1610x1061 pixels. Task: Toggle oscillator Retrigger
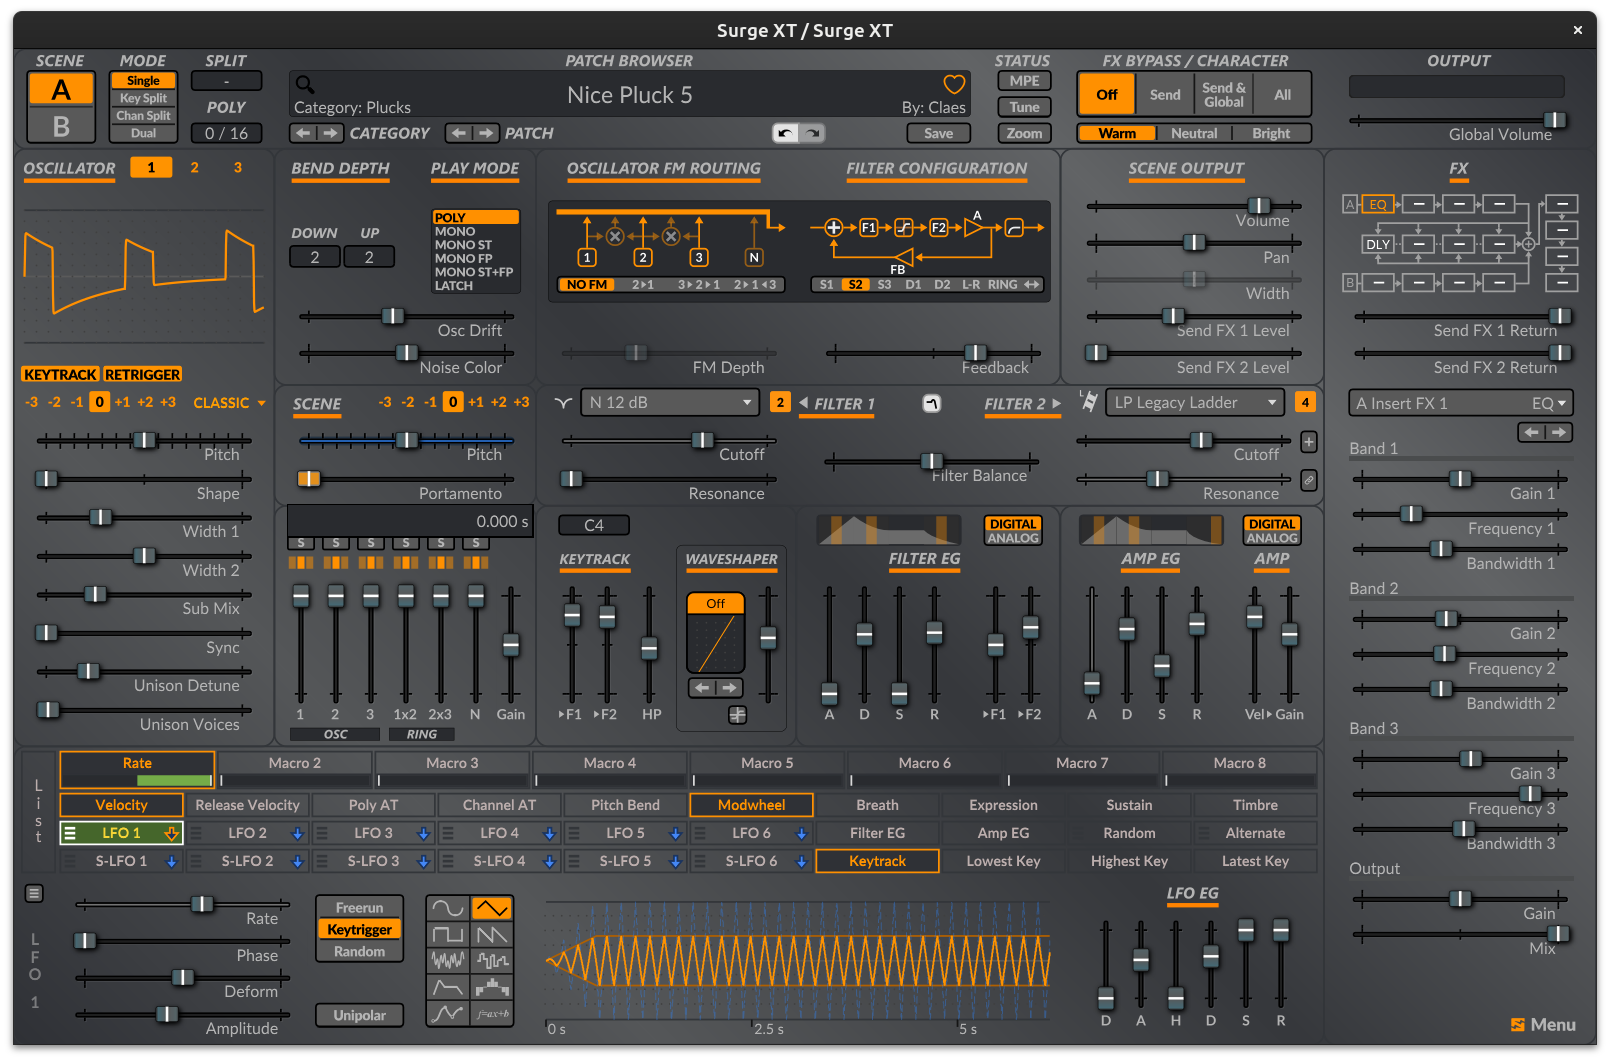coord(143,374)
